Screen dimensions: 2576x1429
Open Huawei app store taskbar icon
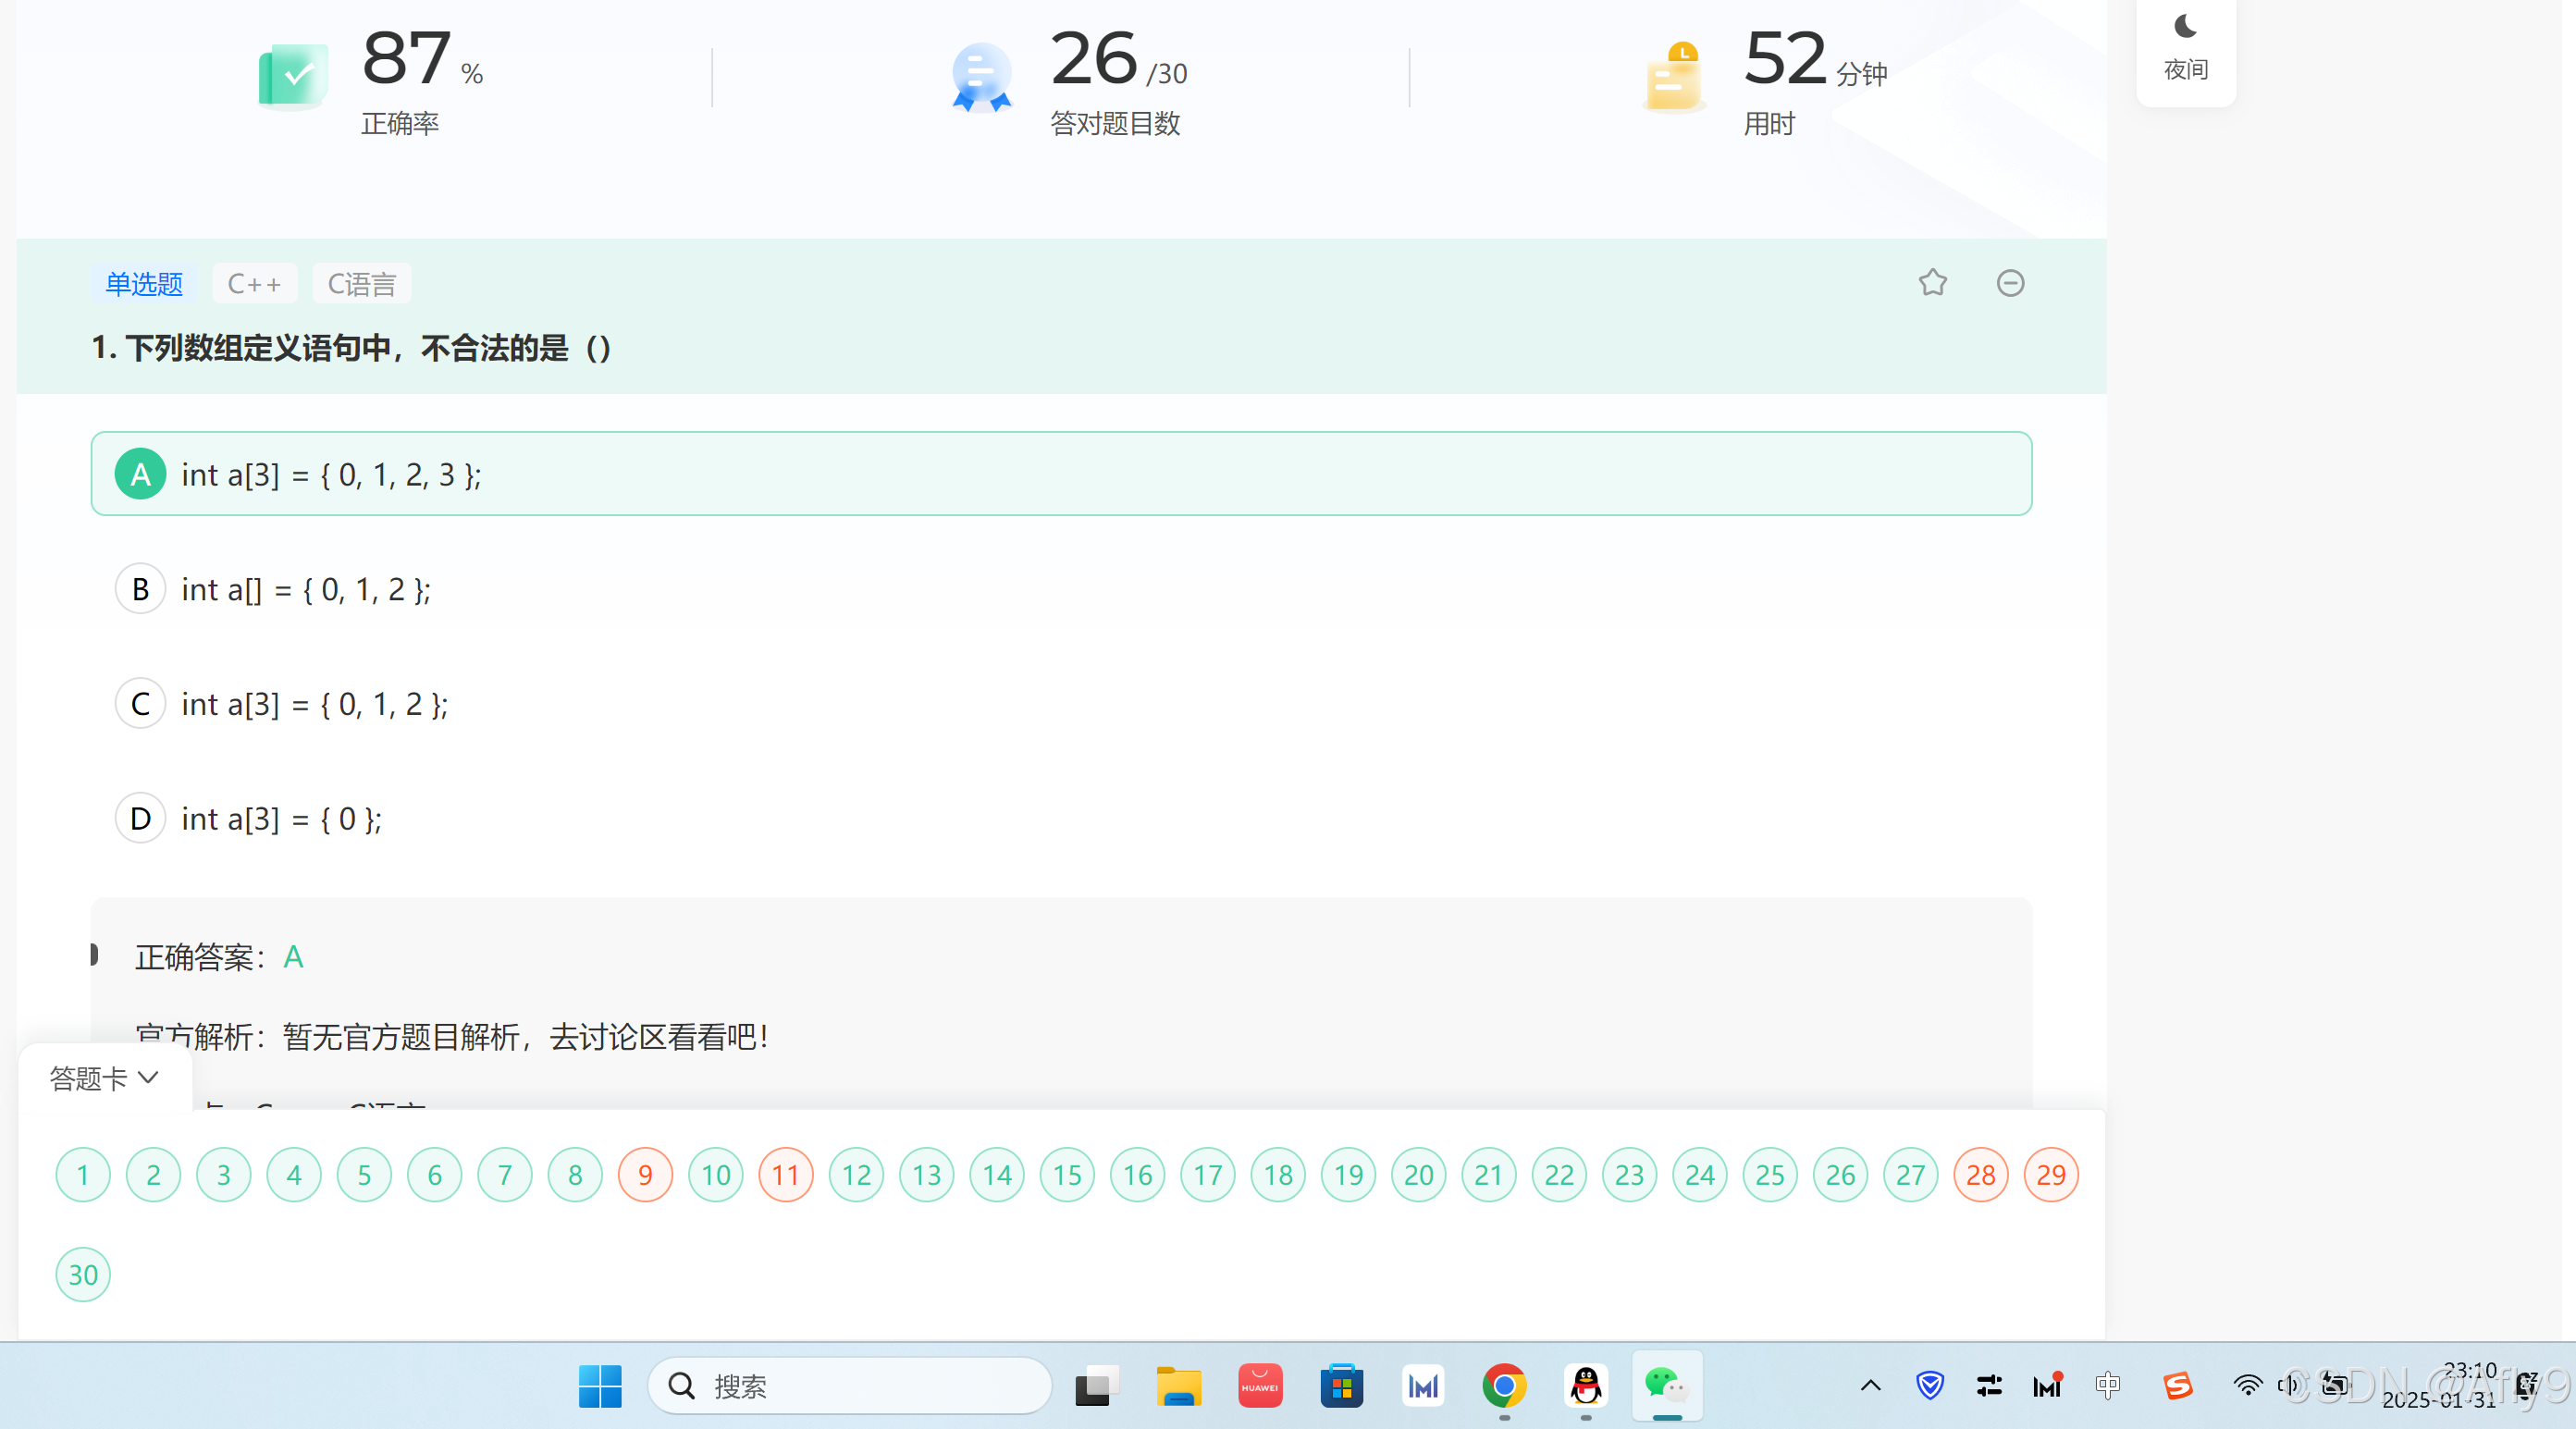pyautogui.click(x=1259, y=1386)
